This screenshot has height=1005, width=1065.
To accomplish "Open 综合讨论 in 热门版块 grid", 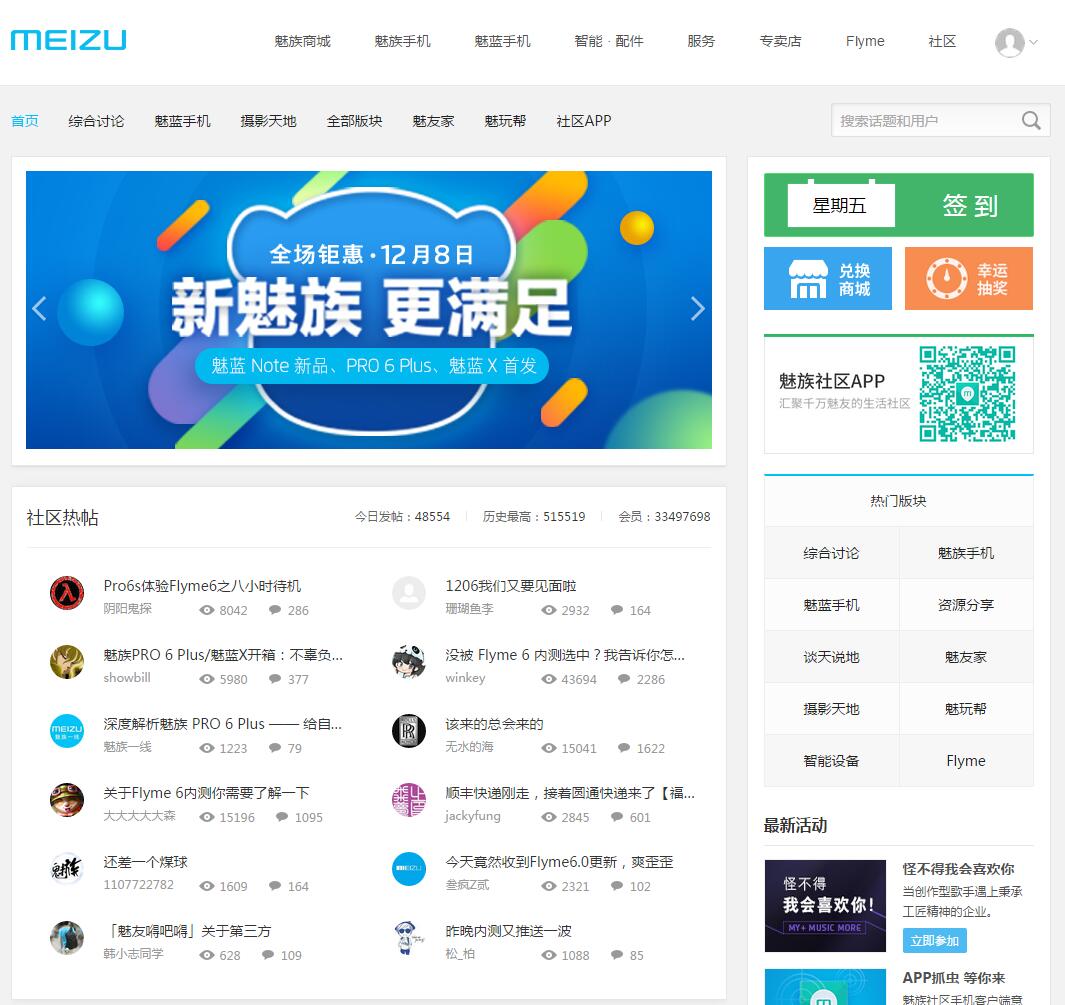I will [831, 553].
